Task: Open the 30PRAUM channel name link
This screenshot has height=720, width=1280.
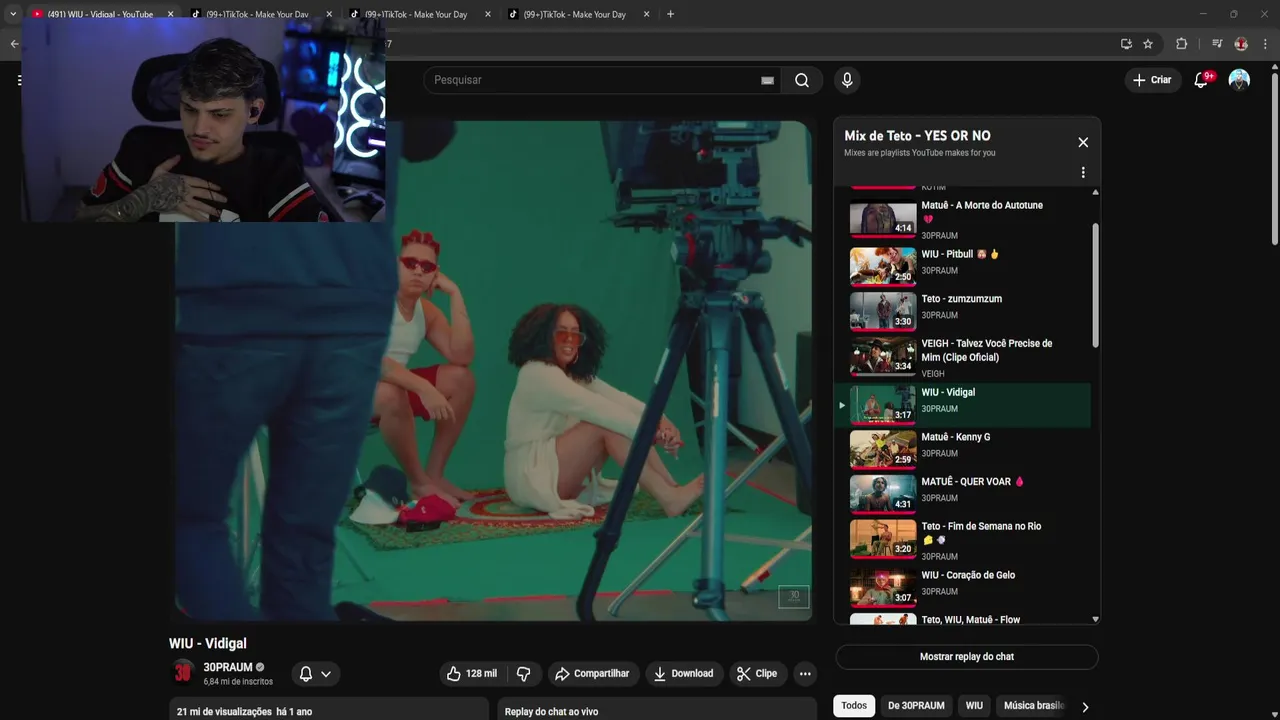Action: 228,667
